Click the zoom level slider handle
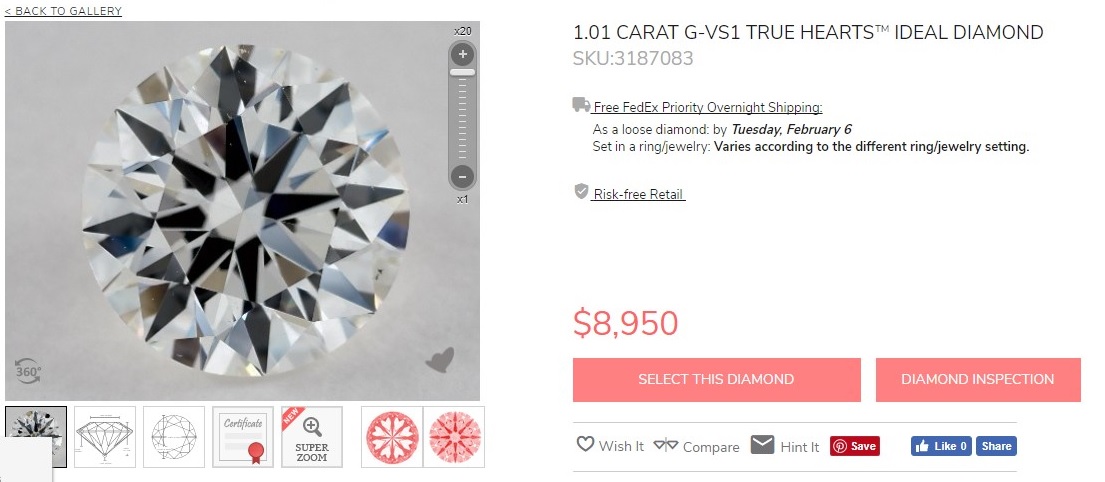Screen dimensions: 1105x482 coord(463,72)
